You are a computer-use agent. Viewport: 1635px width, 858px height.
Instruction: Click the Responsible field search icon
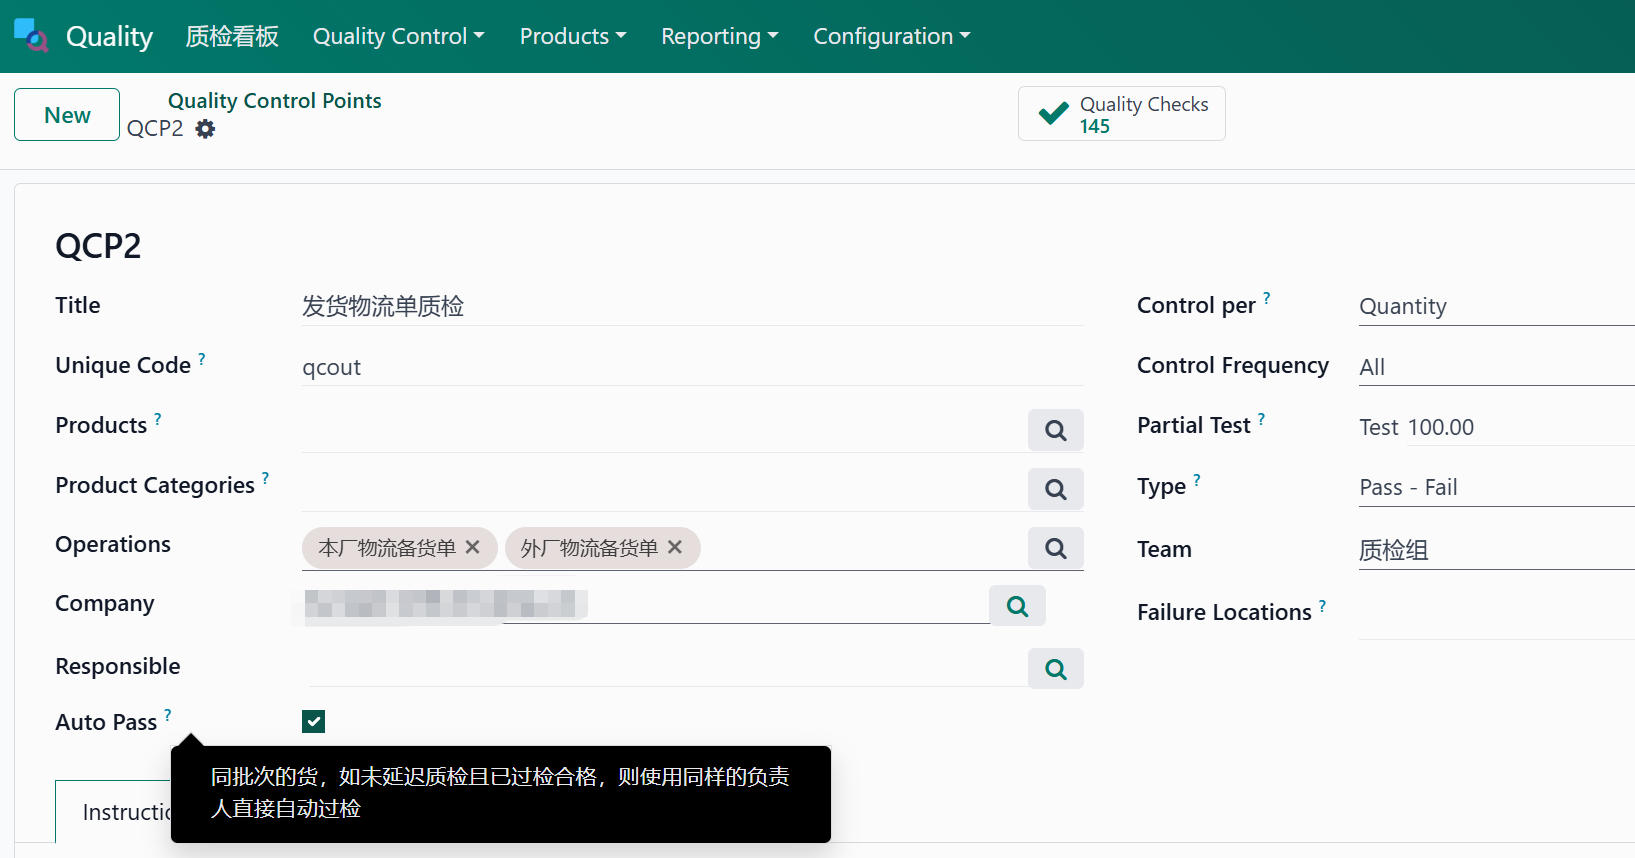tap(1055, 669)
